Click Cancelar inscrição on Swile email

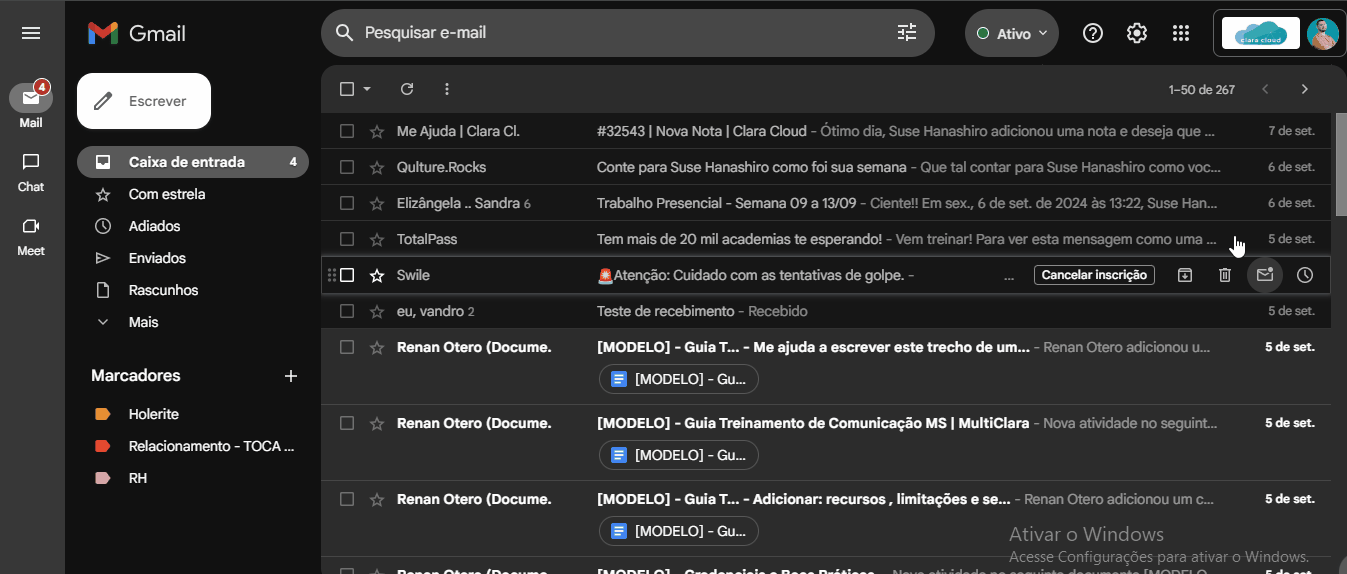click(x=1094, y=275)
